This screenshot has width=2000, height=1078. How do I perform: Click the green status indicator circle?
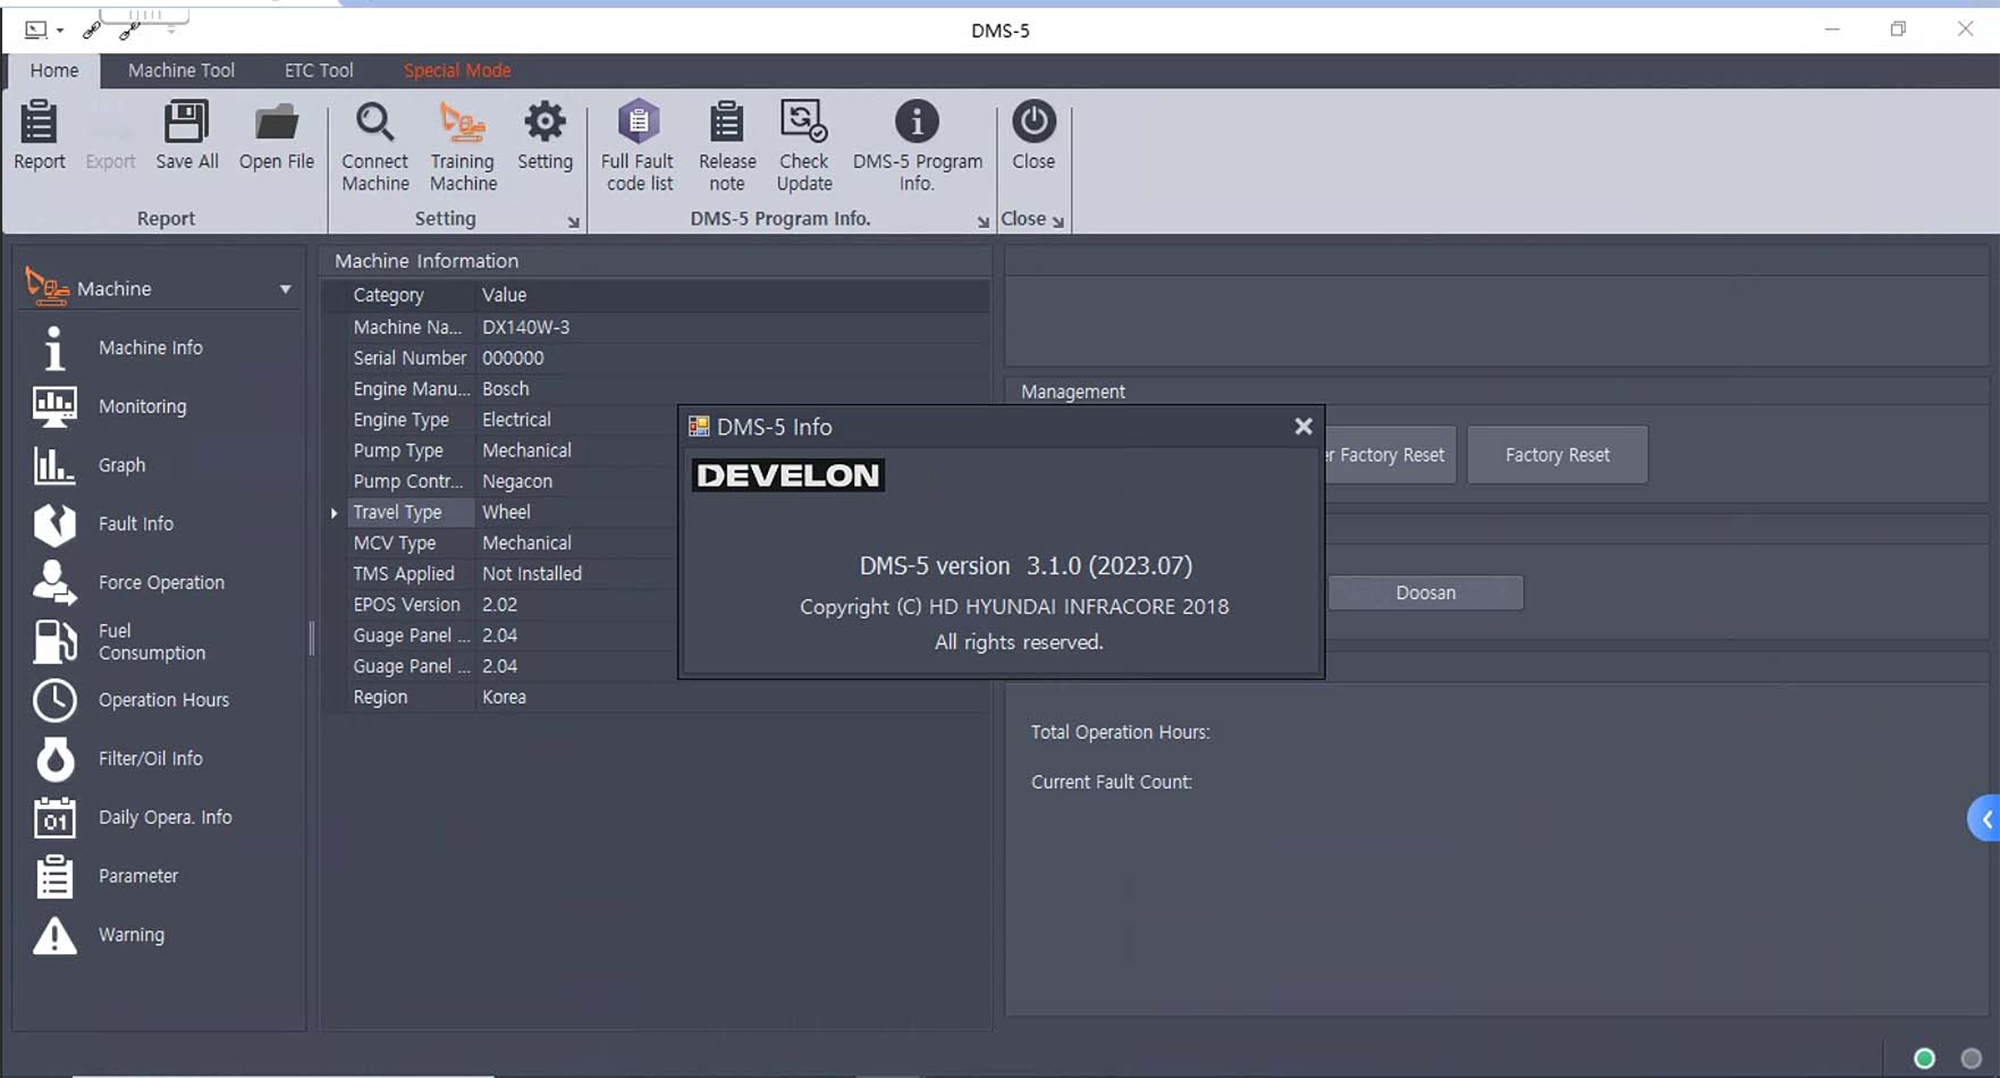point(1924,1058)
